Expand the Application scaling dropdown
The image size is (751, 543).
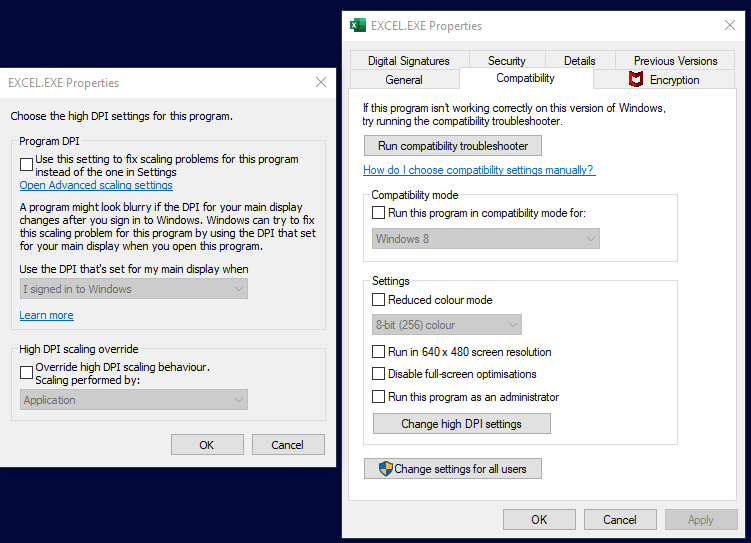(x=134, y=400)
